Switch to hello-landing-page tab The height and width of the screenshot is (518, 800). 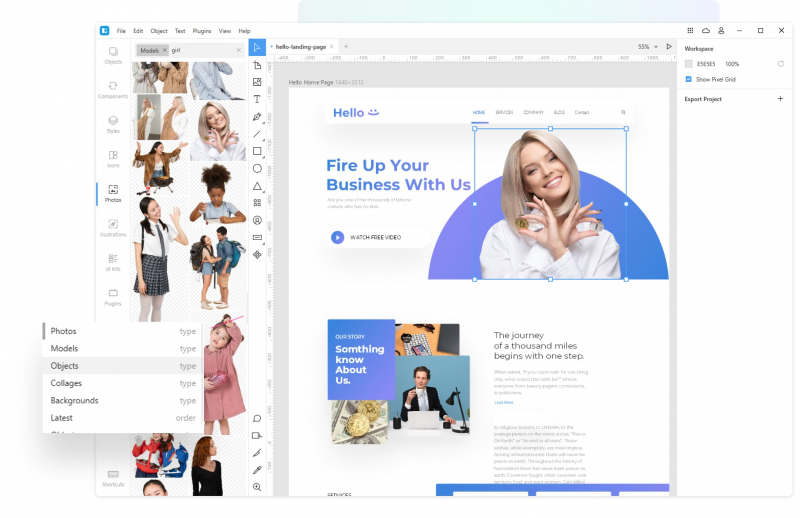pyautogui.click(x=301, y=46)
